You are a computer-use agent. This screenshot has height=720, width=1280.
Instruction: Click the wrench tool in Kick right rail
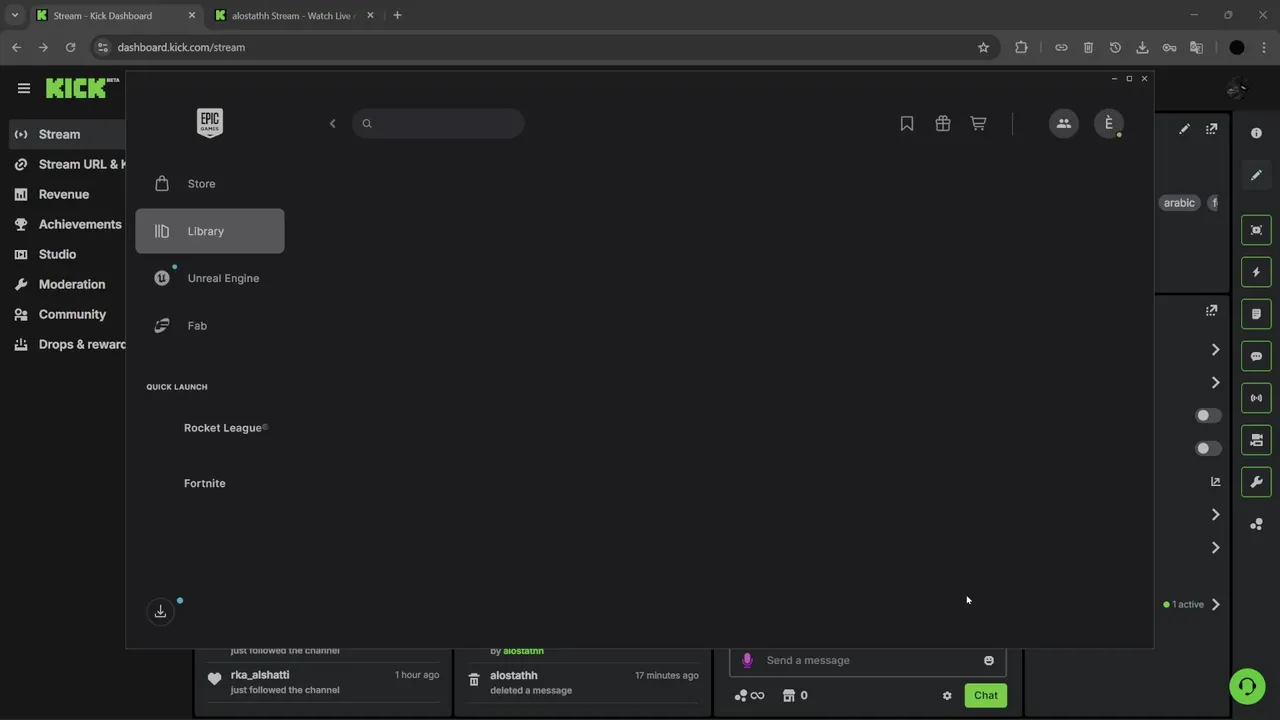(1257, 482)
